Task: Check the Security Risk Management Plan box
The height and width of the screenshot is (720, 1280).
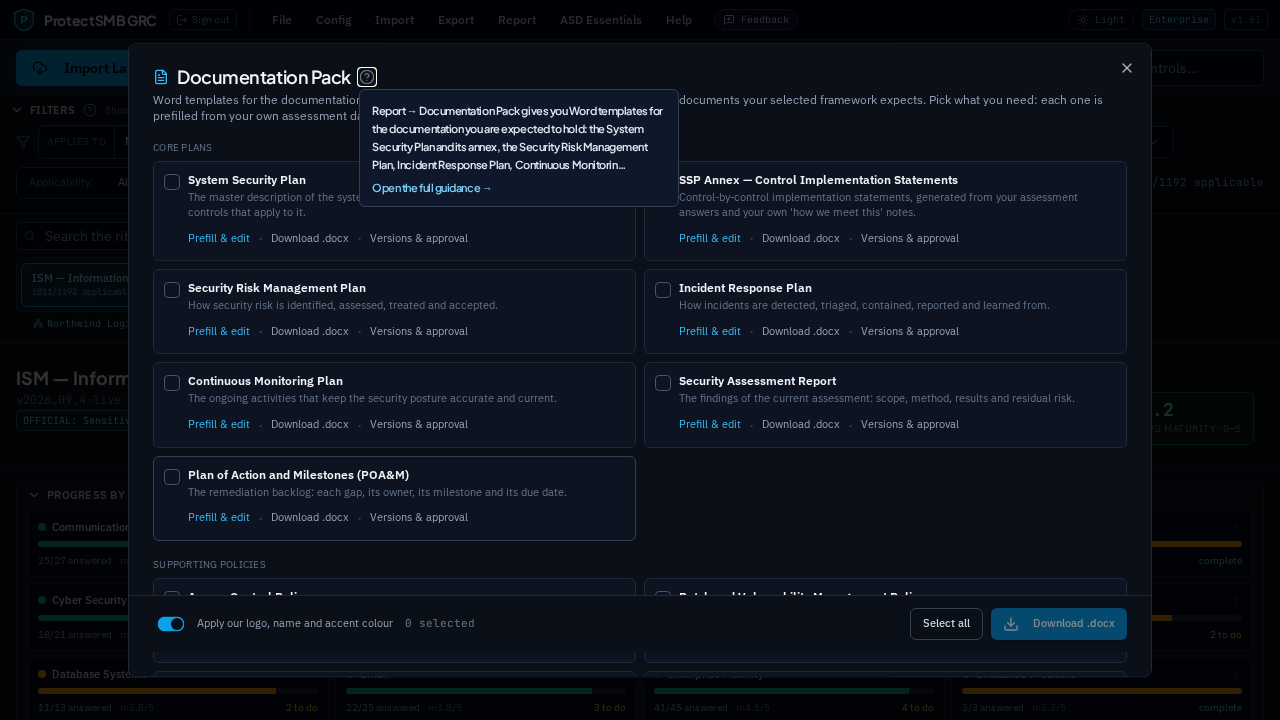Action: 172,290
